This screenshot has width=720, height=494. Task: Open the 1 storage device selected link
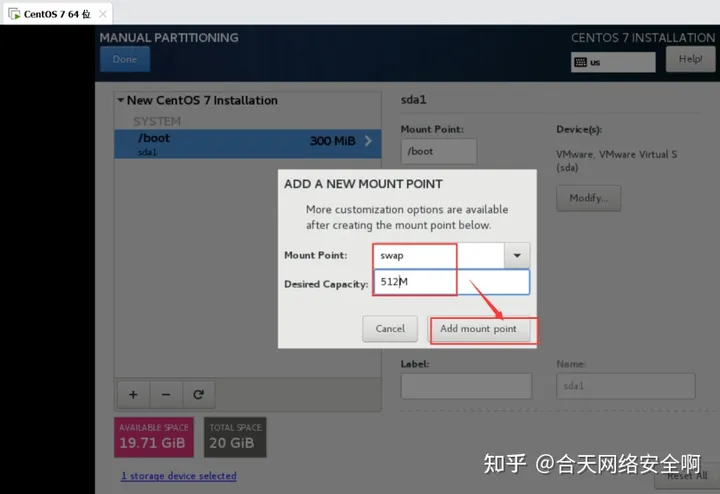click(179, 476)
